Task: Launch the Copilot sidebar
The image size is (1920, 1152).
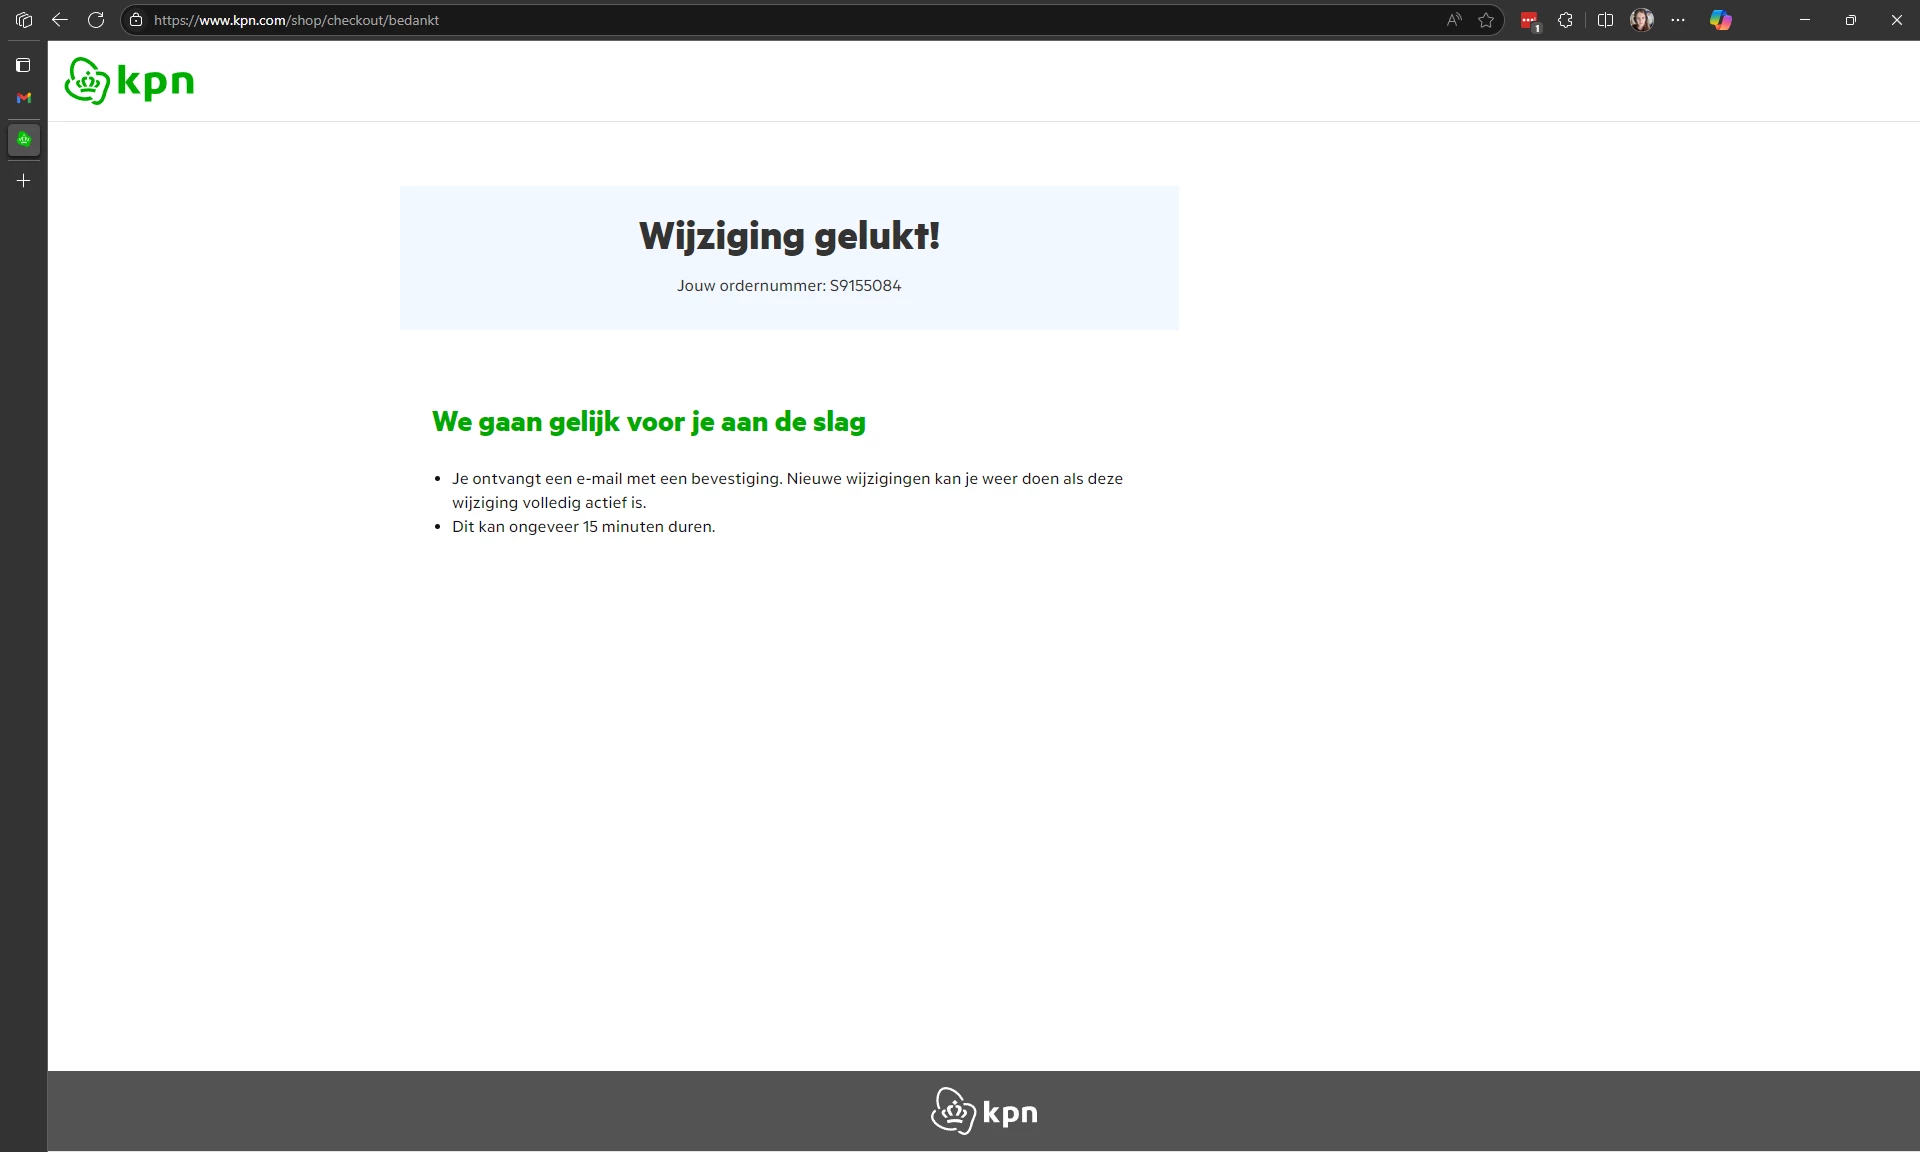Action: (x=1720, y=20)
